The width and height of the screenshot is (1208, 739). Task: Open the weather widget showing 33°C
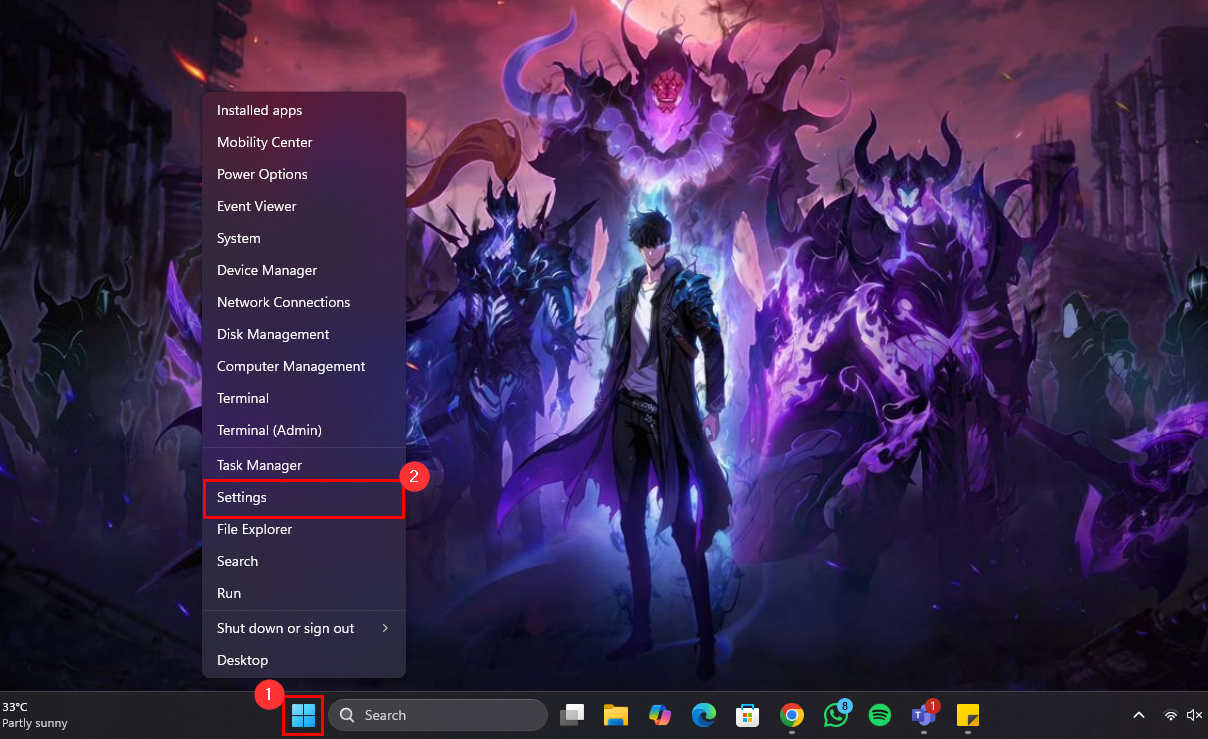pos(35,715)
